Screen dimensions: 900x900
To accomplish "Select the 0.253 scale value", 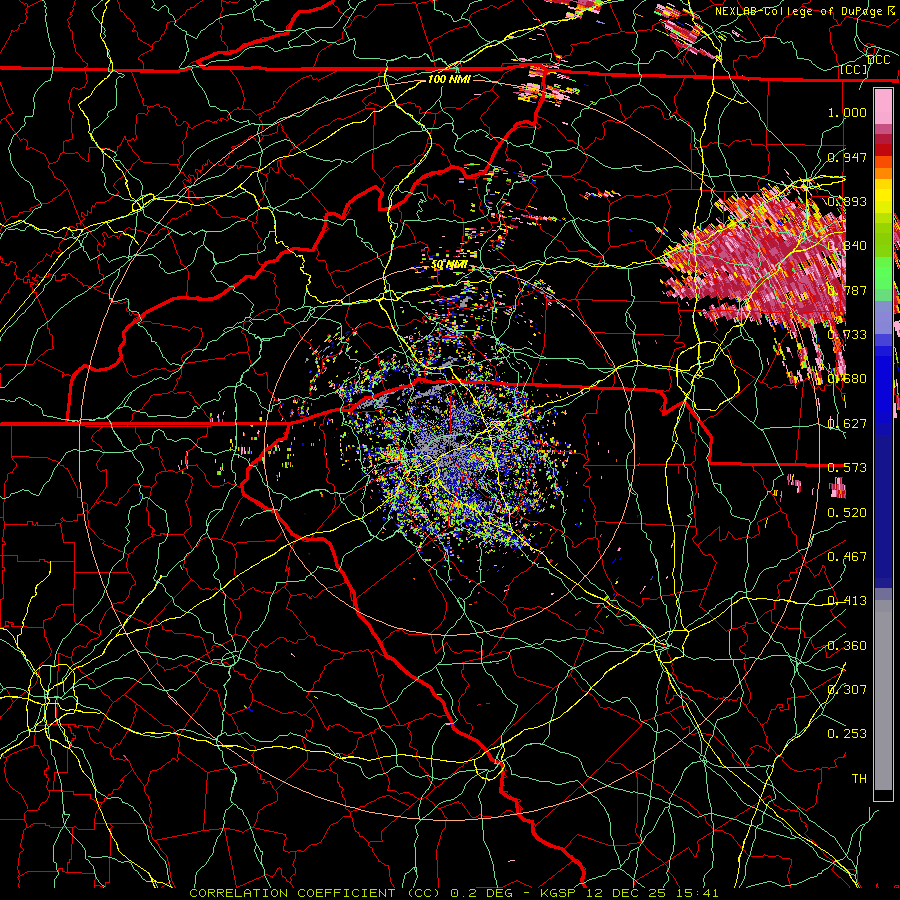I will (x=847, y=734).
